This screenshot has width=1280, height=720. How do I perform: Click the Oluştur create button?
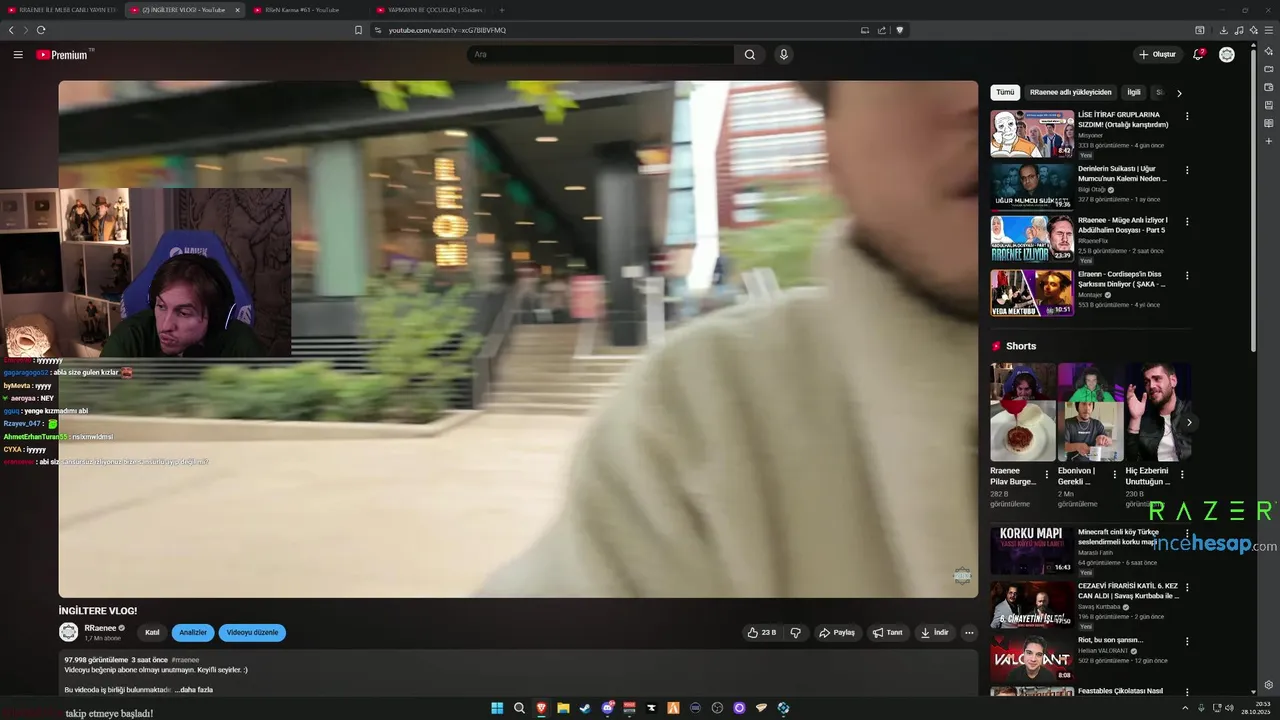[1158, 55]
